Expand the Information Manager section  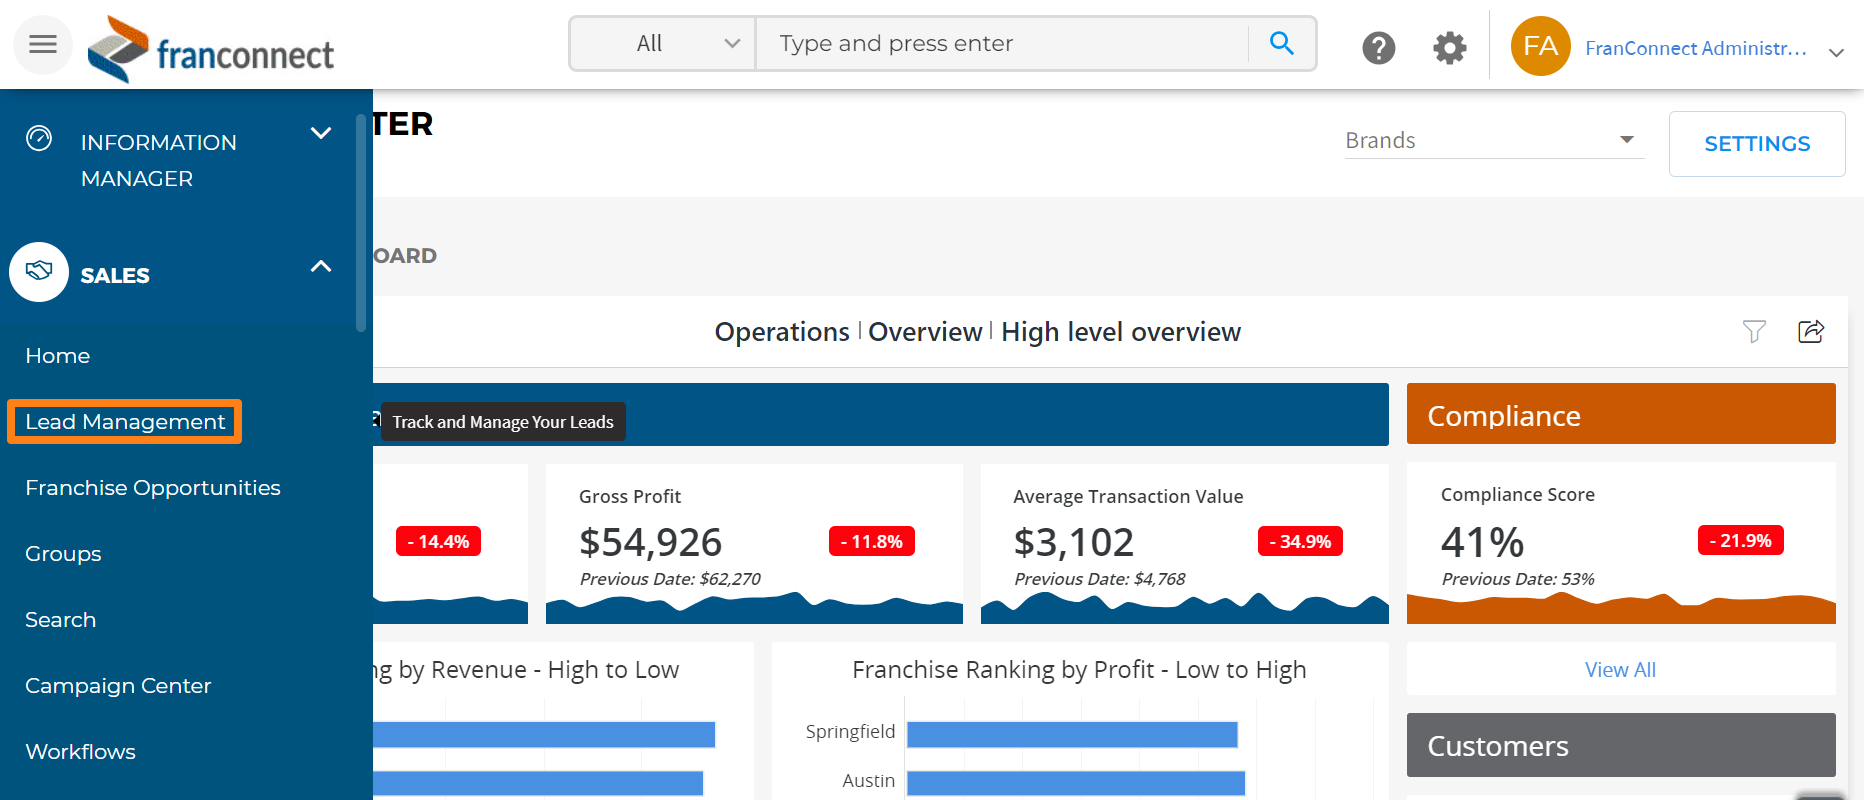click(321, 133)
